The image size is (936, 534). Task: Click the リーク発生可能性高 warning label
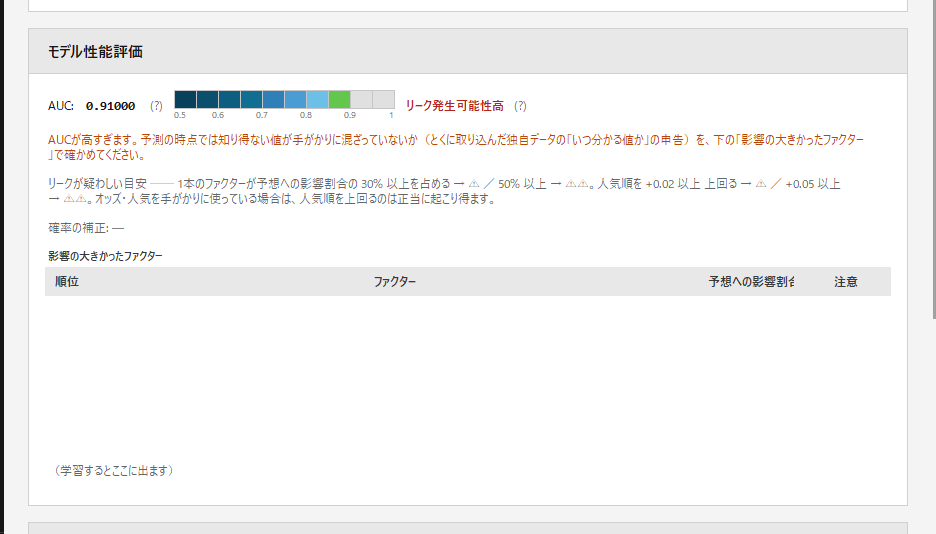[455, 106]
